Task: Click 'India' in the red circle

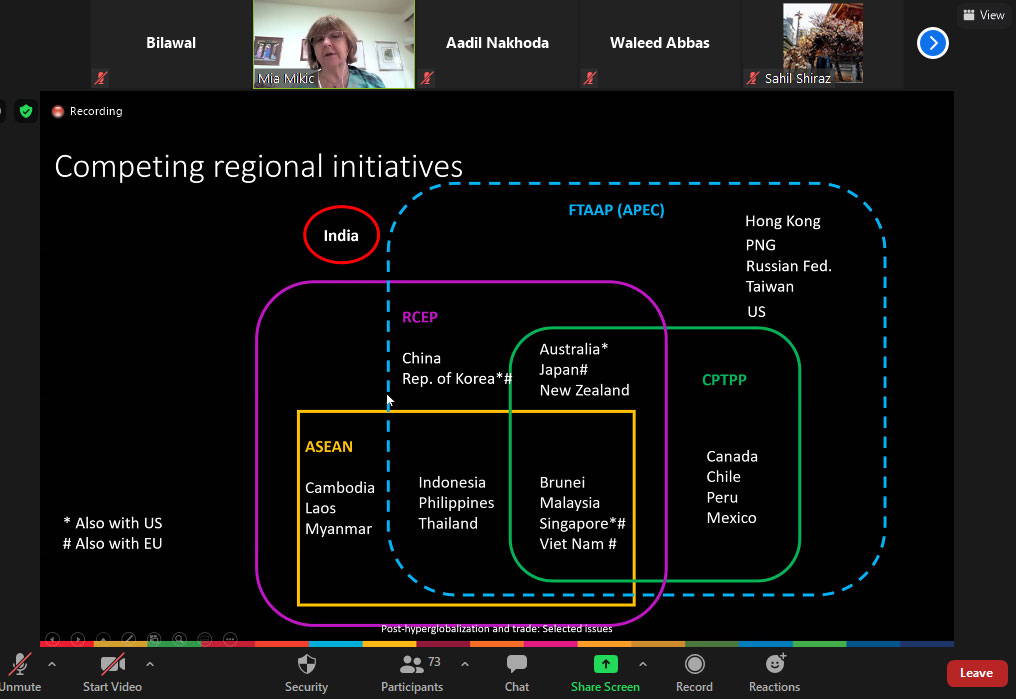Action: 341,235
